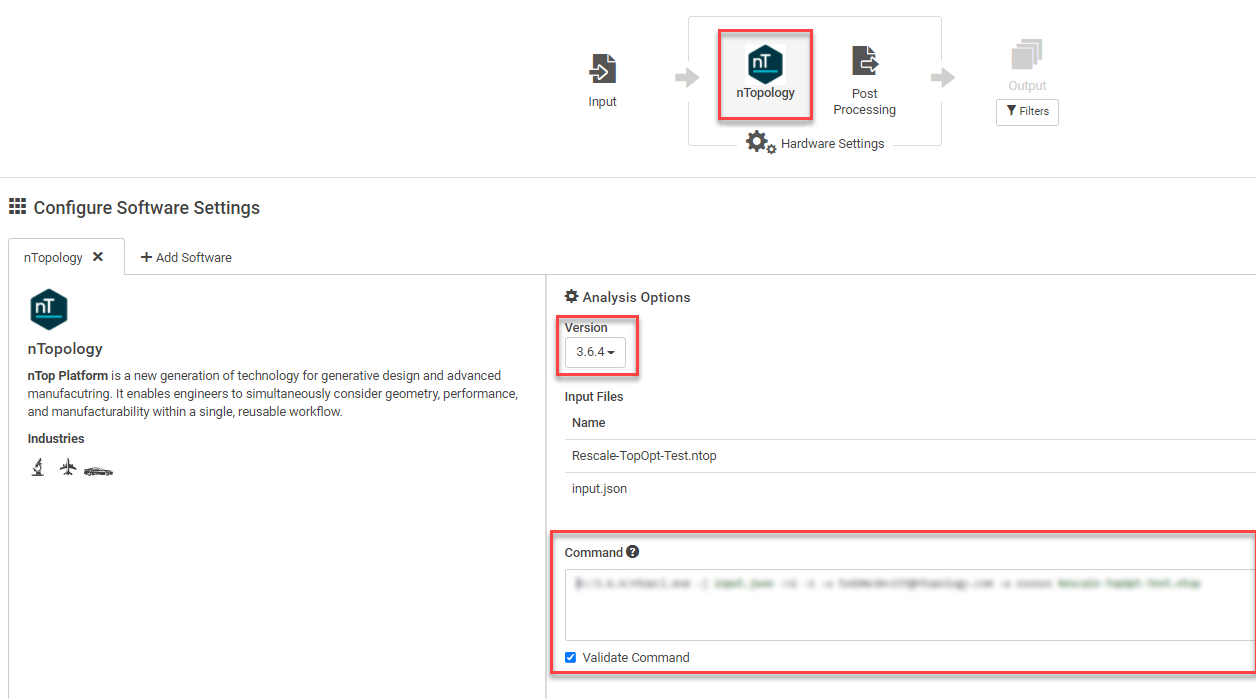
Task: Click the Hardware Settings label
Action: pos(832,143)
